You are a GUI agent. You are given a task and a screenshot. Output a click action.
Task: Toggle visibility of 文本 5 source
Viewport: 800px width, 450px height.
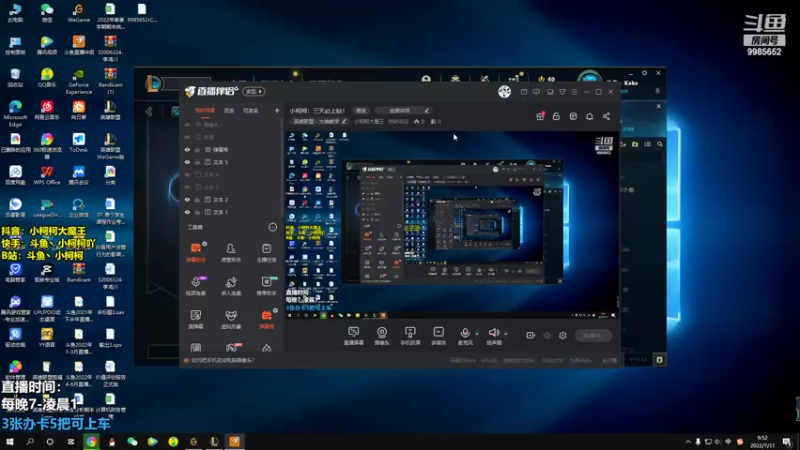187,162
